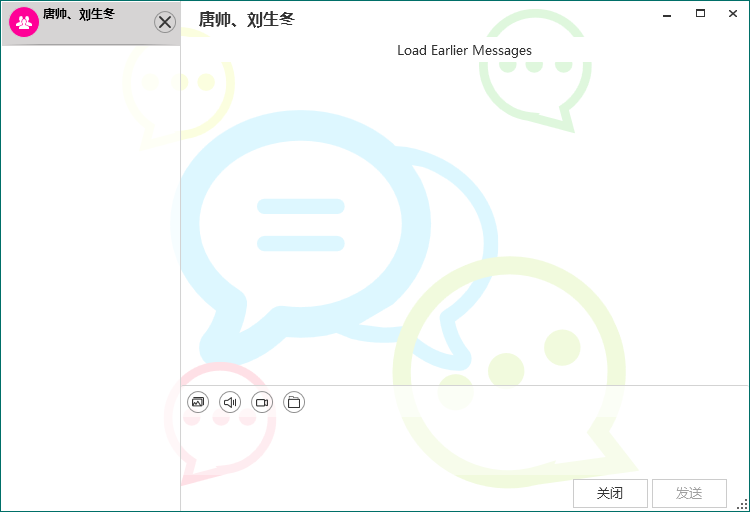Close the 唐帅、刘生冬 conversation tab

tap(165, 22)
